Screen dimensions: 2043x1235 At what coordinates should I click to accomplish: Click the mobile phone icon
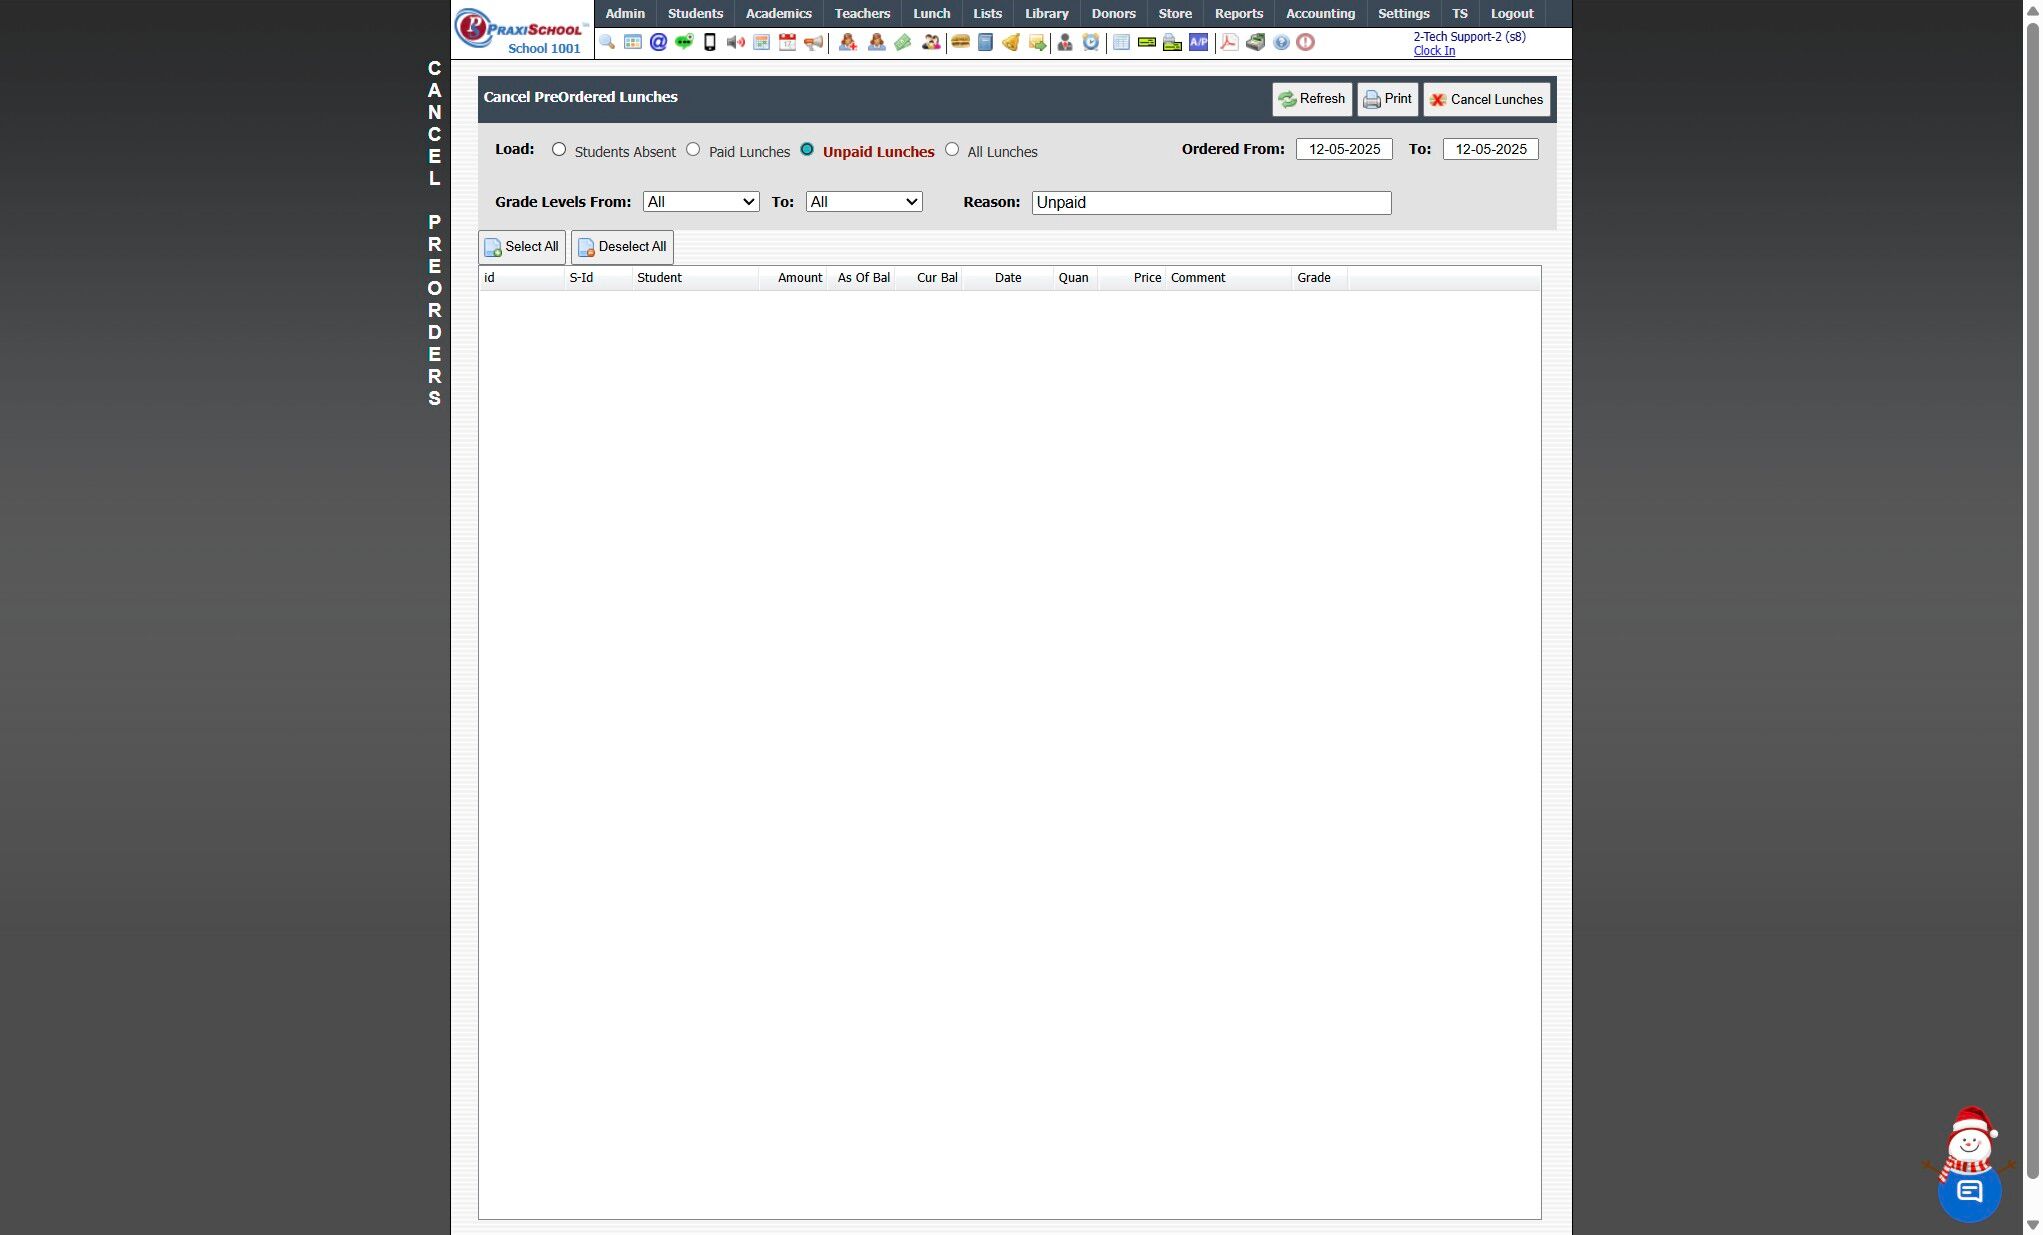coord(710,42)
